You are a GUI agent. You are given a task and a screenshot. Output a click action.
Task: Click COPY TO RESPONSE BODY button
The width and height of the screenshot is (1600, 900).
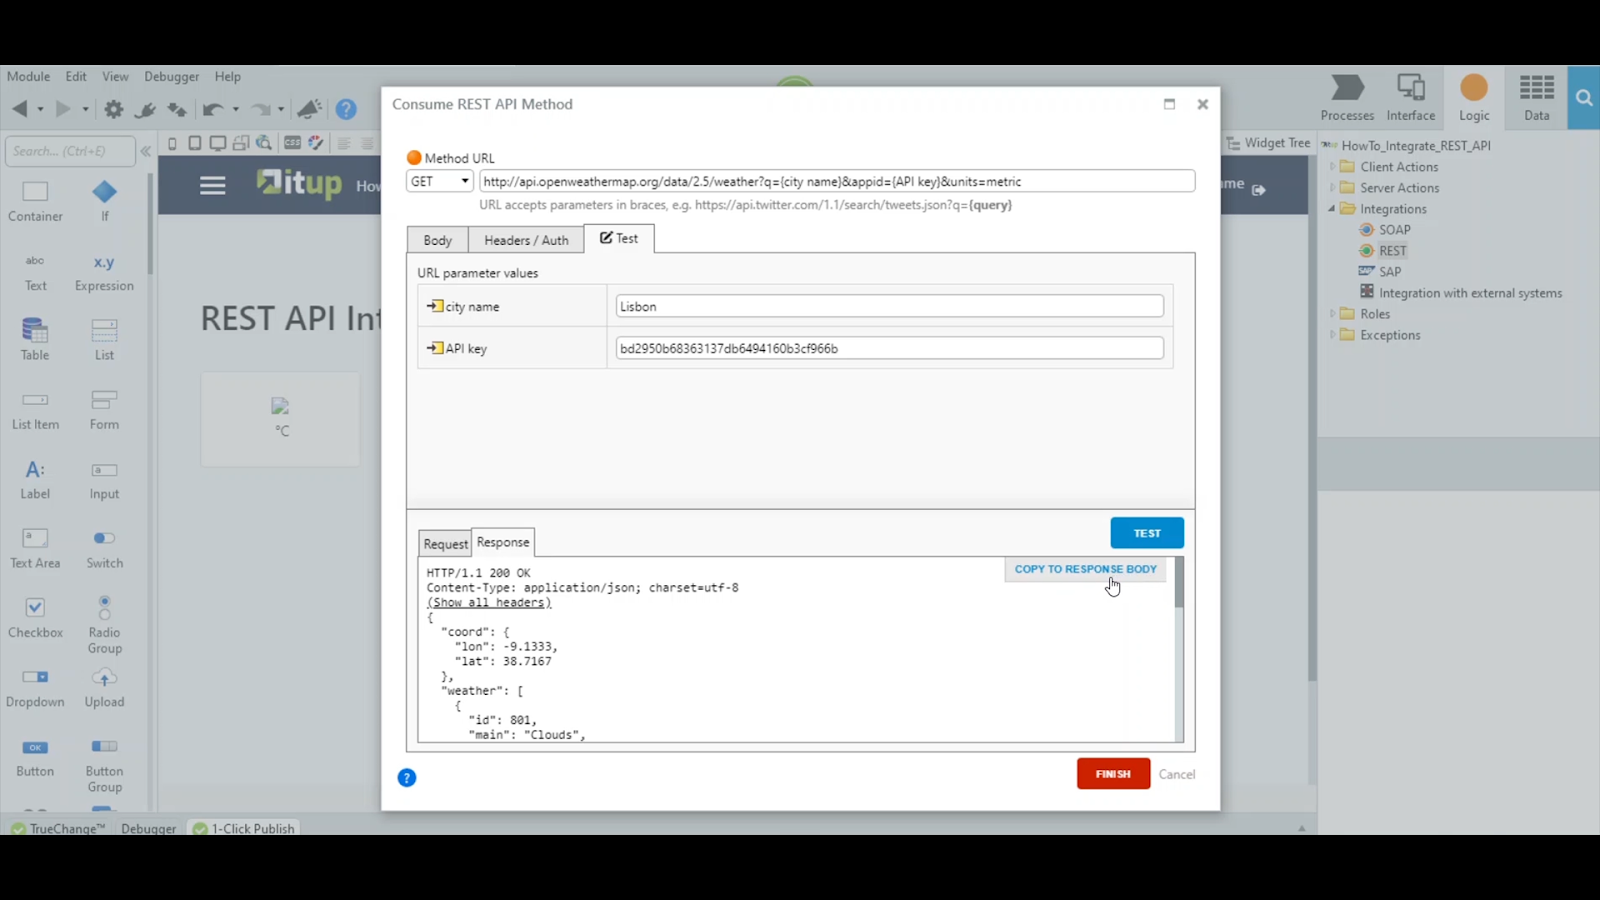point(1085,569)
